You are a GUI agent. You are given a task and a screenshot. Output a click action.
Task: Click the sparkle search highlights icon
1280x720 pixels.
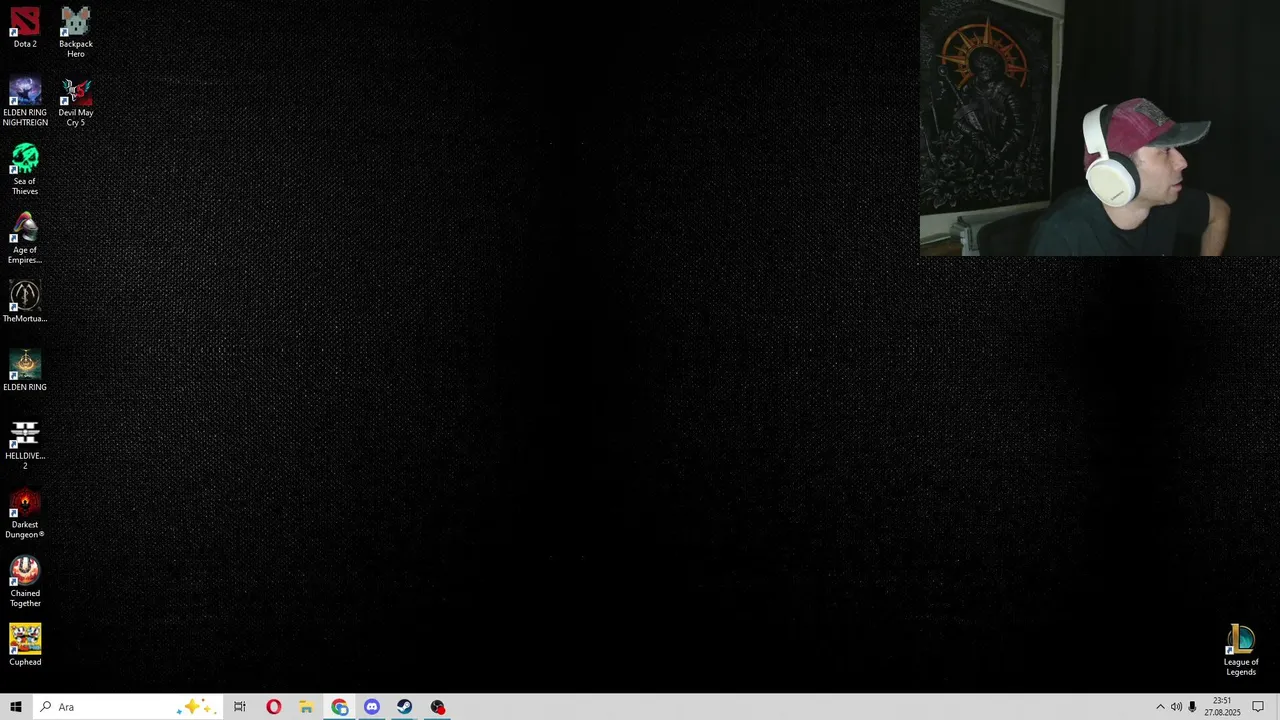(x=195, y=707)
